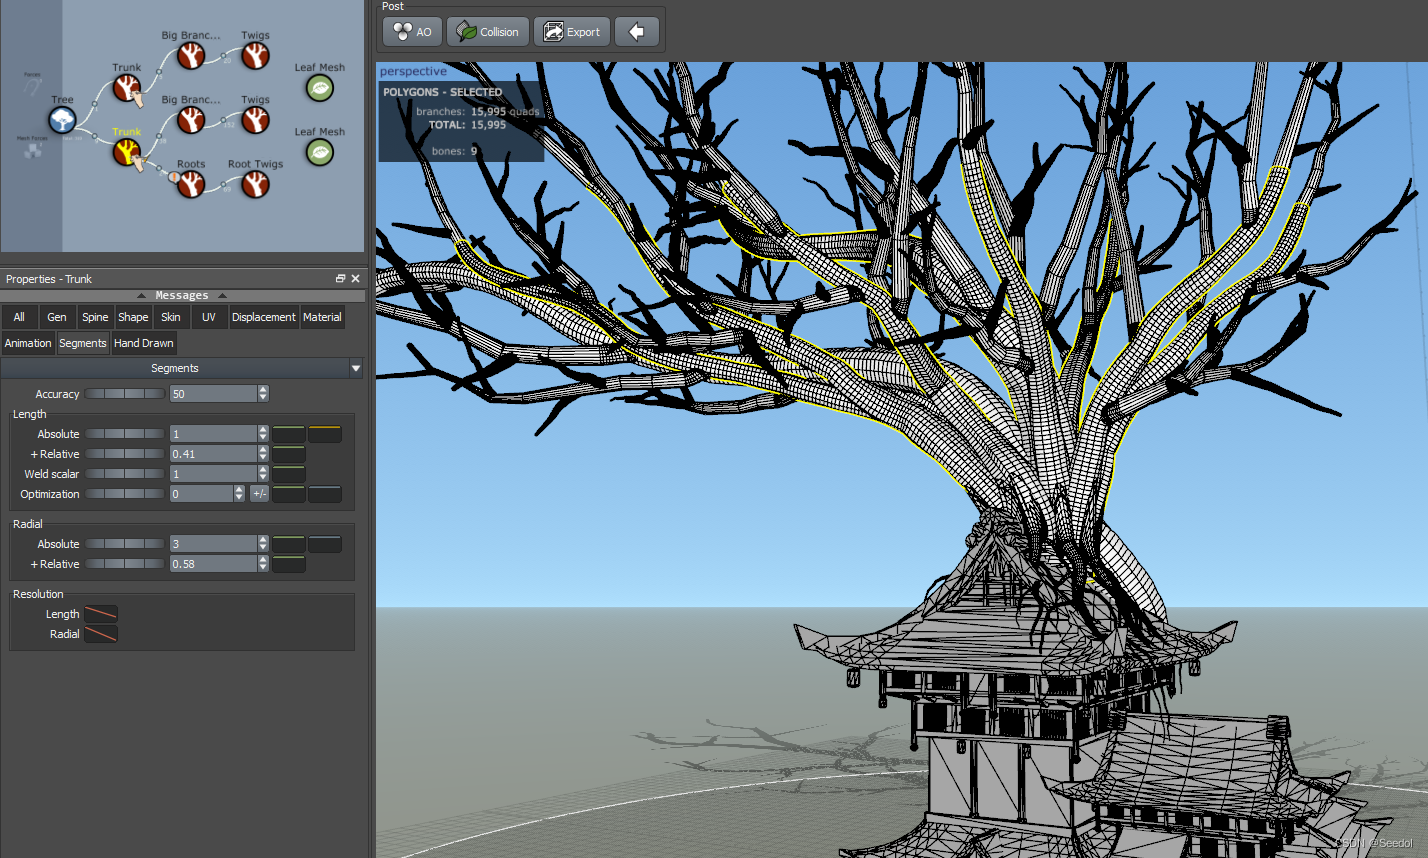The width and height of the screenshot is (1428, 858).
Task: Click the Roots node icon
Action: (x=191, y=184)
